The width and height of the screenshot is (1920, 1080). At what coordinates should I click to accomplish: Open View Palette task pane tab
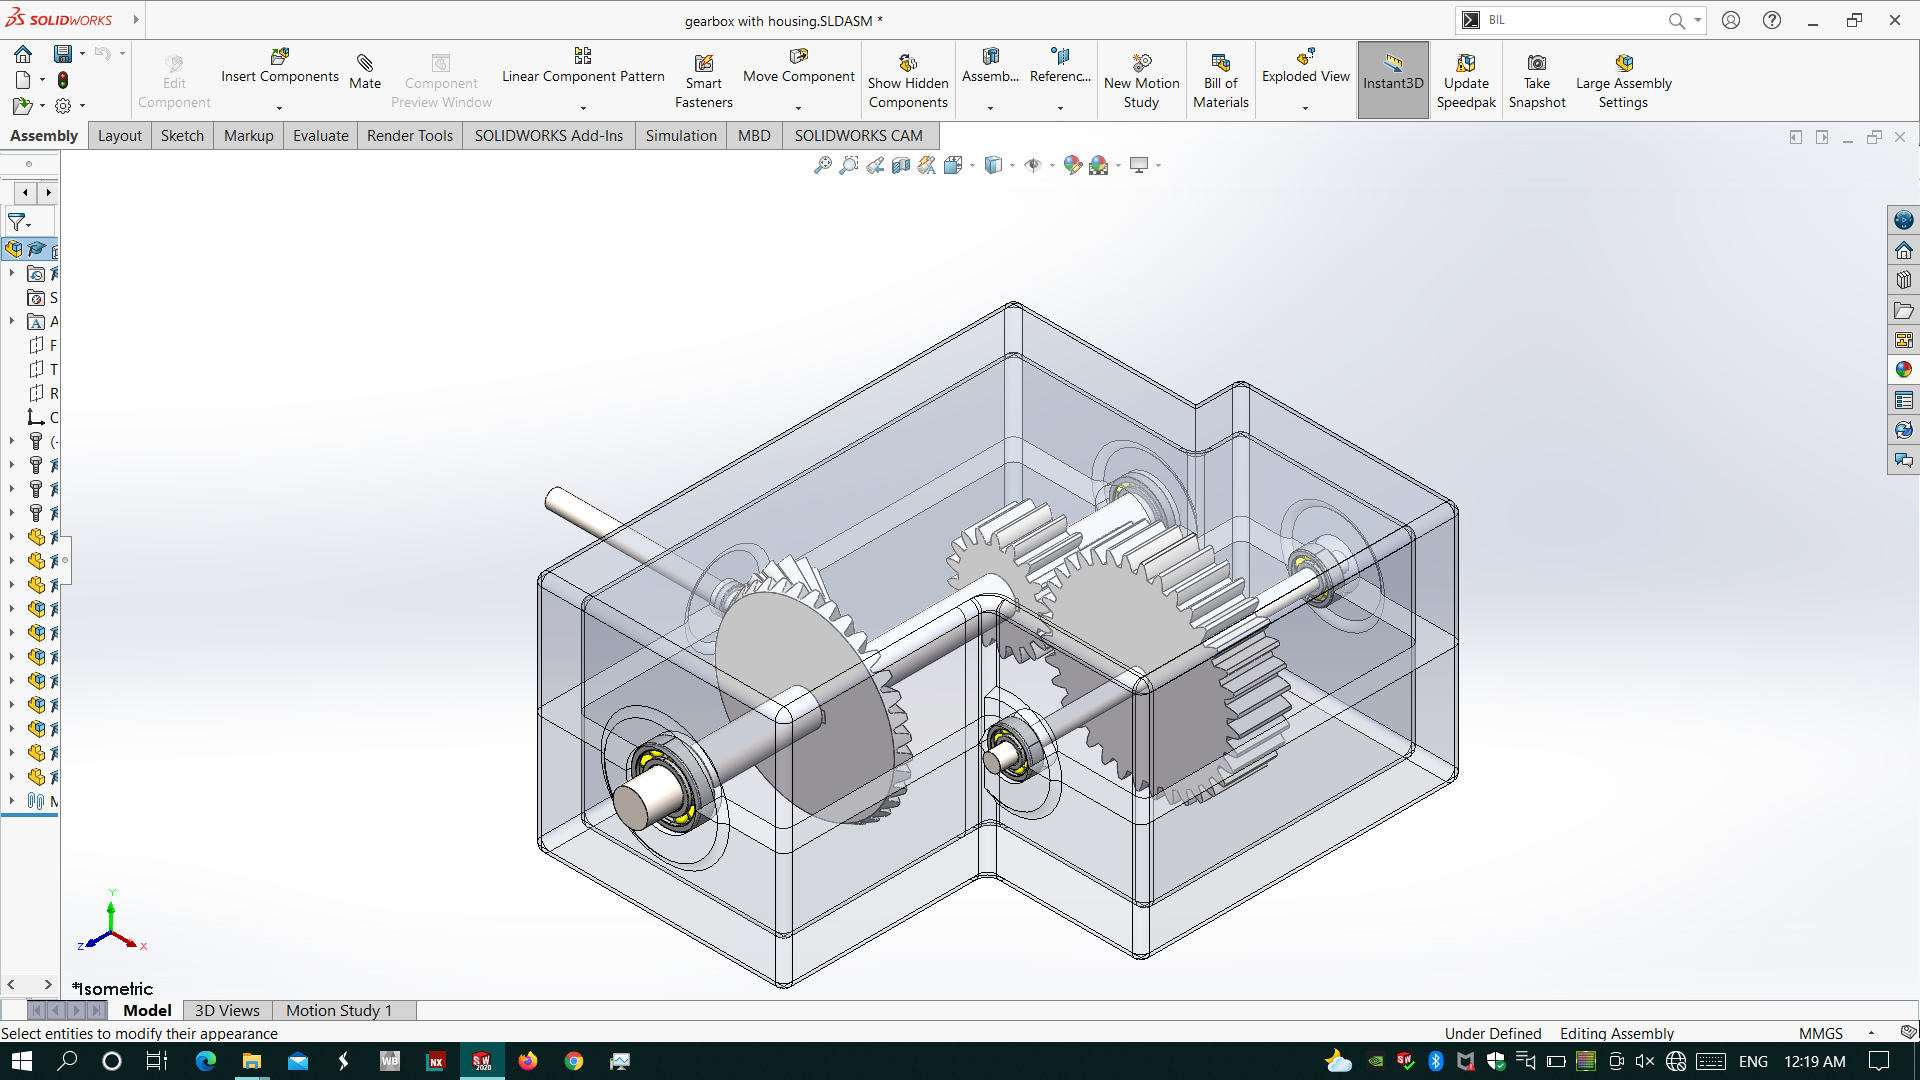point(1903,340)
